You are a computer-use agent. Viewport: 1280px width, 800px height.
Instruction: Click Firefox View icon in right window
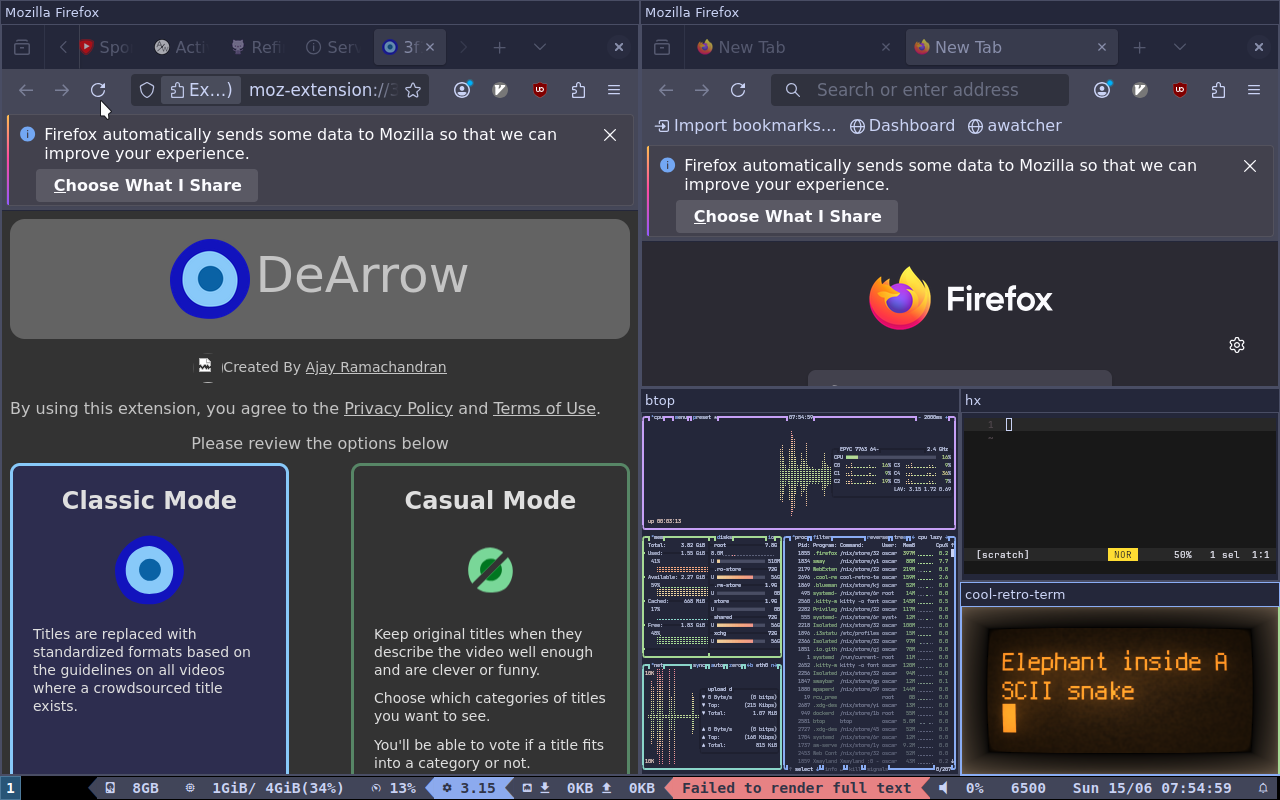click(x=662, y=47)
